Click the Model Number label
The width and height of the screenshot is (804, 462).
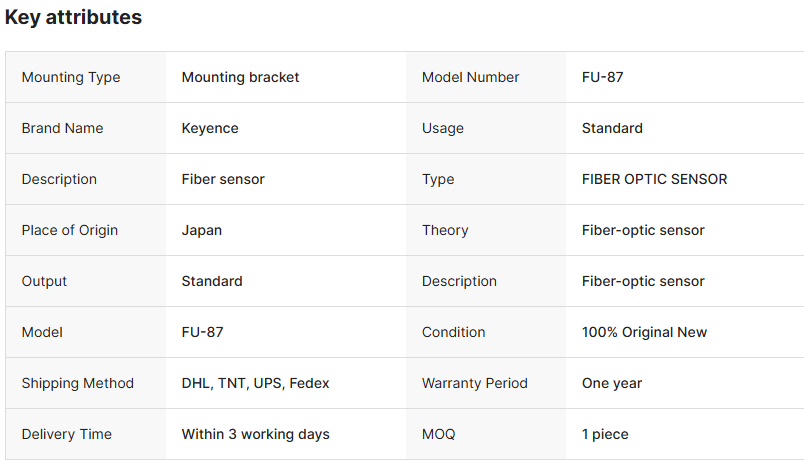[470, 77]
